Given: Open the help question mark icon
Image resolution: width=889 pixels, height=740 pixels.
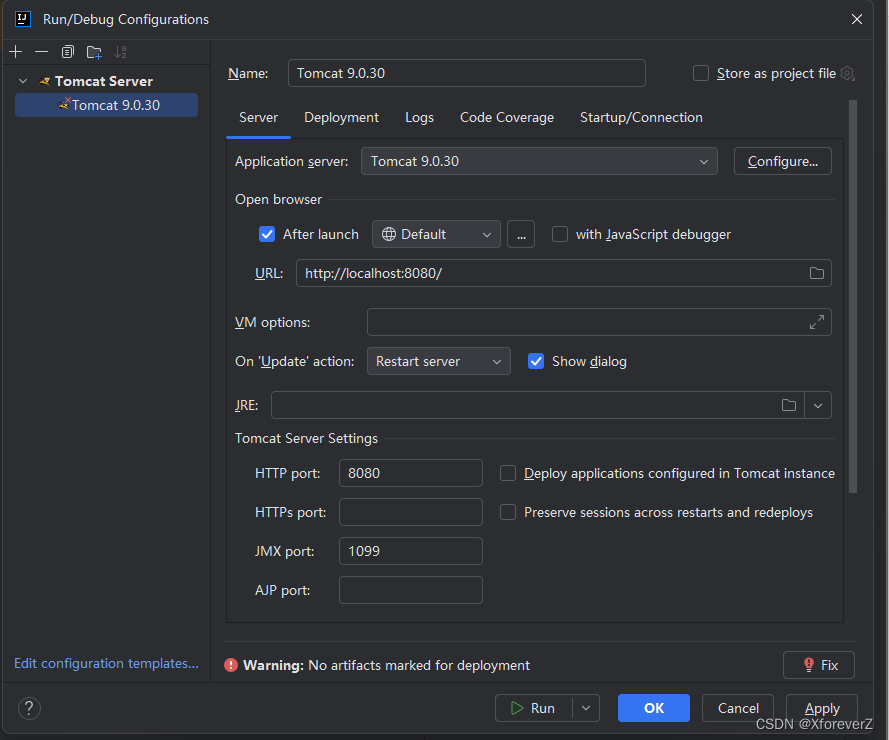Looking at the screenshot, I should pyautogui.click(x=29, y=708).
